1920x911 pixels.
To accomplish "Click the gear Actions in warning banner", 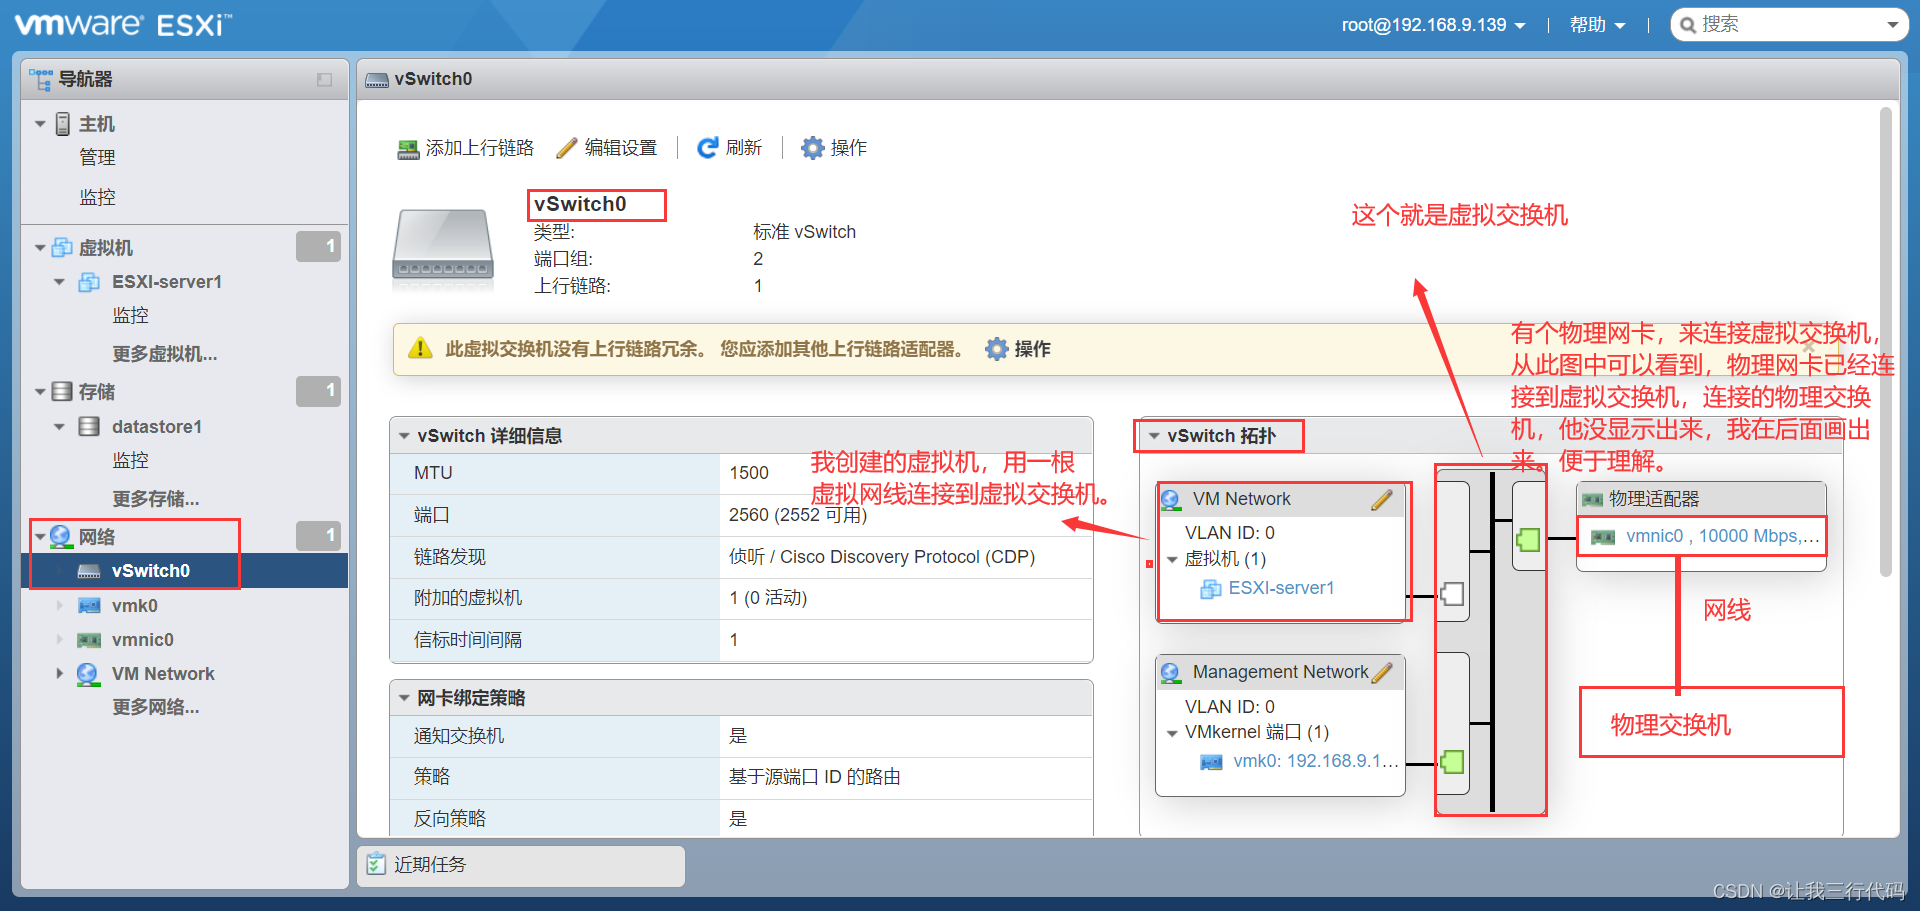I will 997,349.
